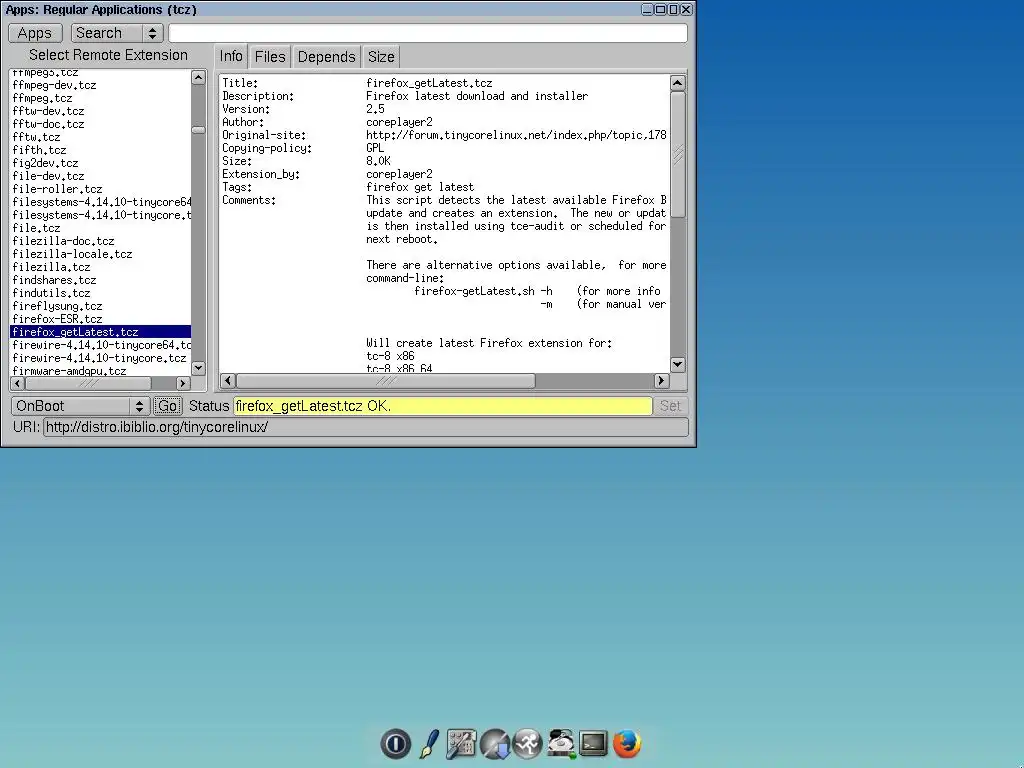Switch to the Depends tab

point(327,57)
